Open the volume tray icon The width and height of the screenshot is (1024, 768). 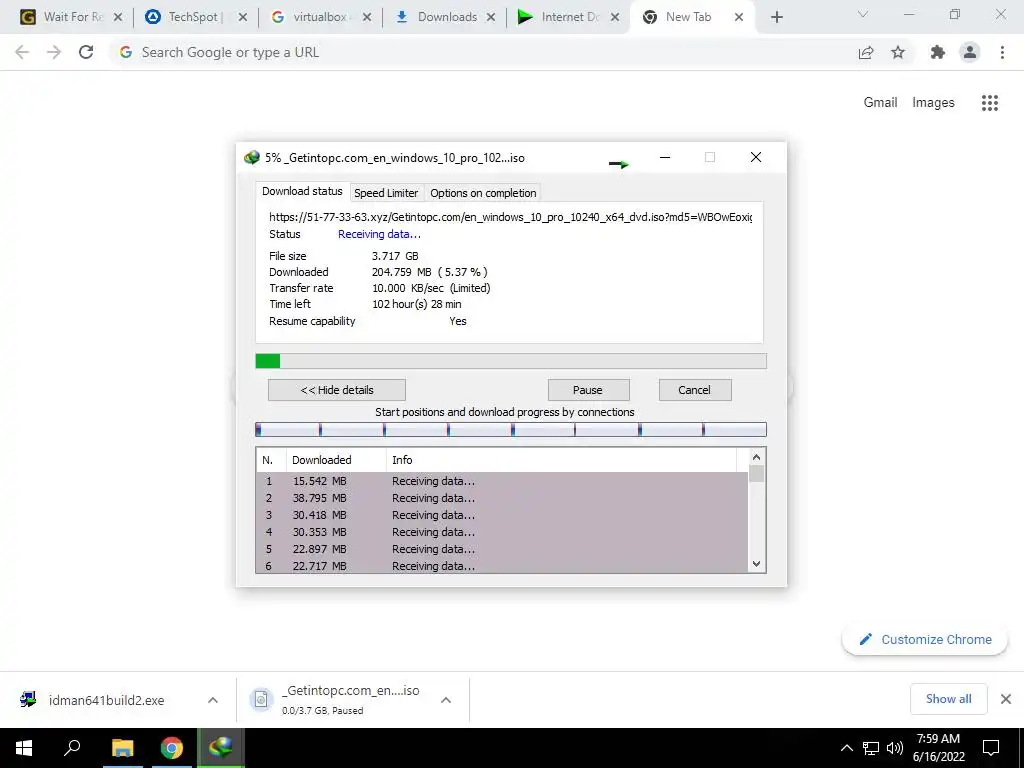(895, 748)
